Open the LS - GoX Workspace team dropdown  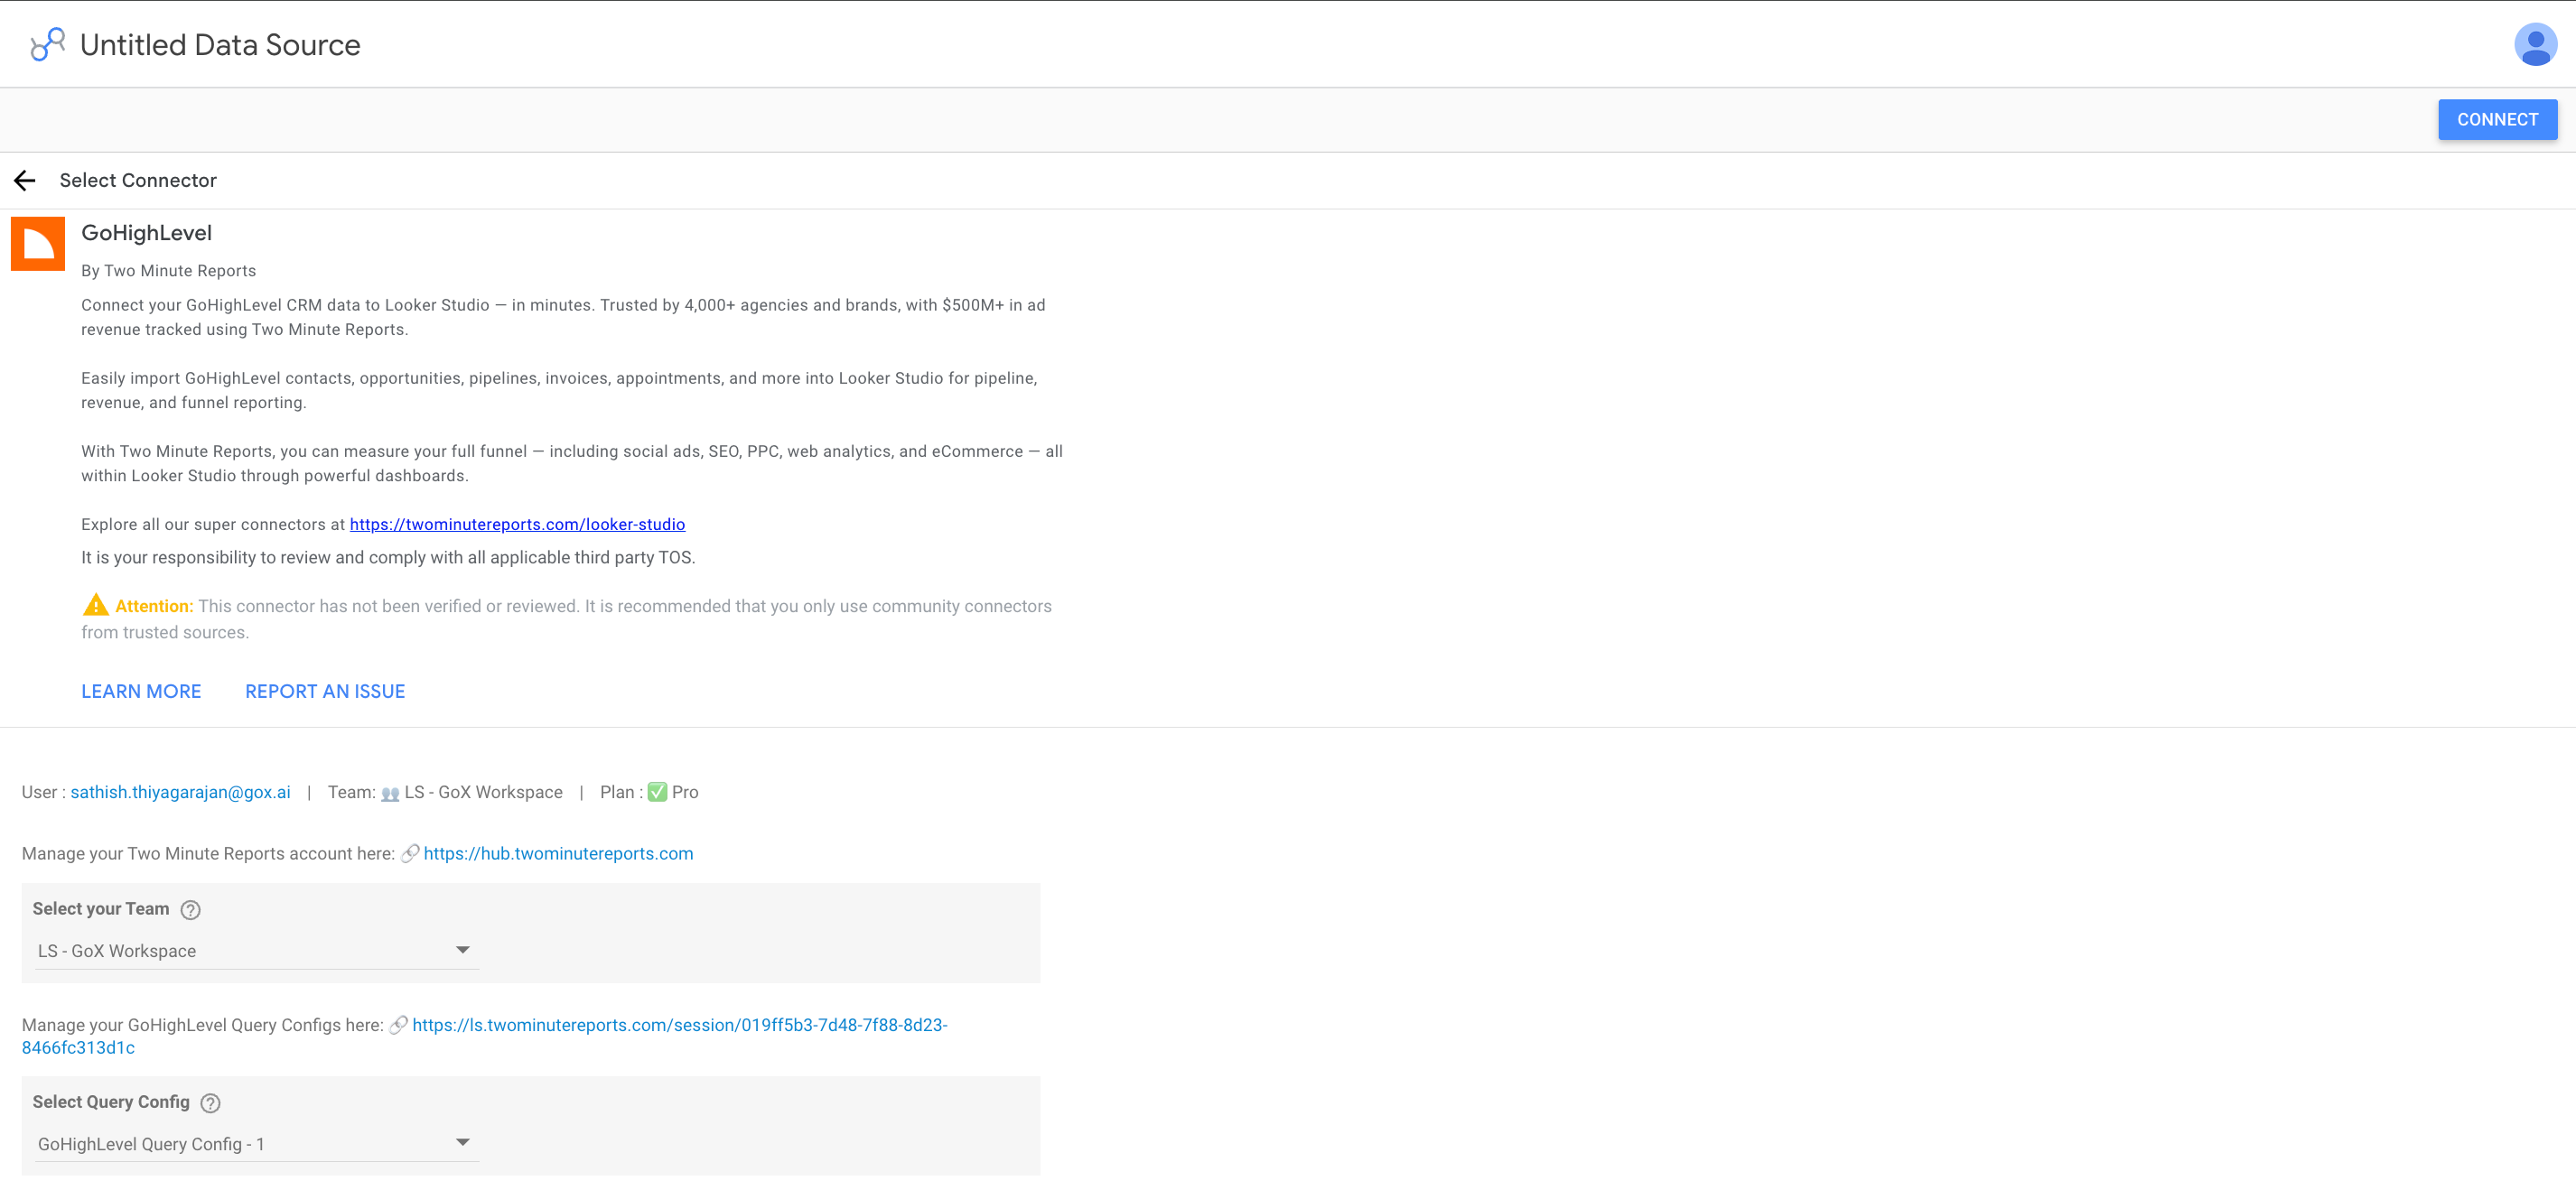[256, 950]
